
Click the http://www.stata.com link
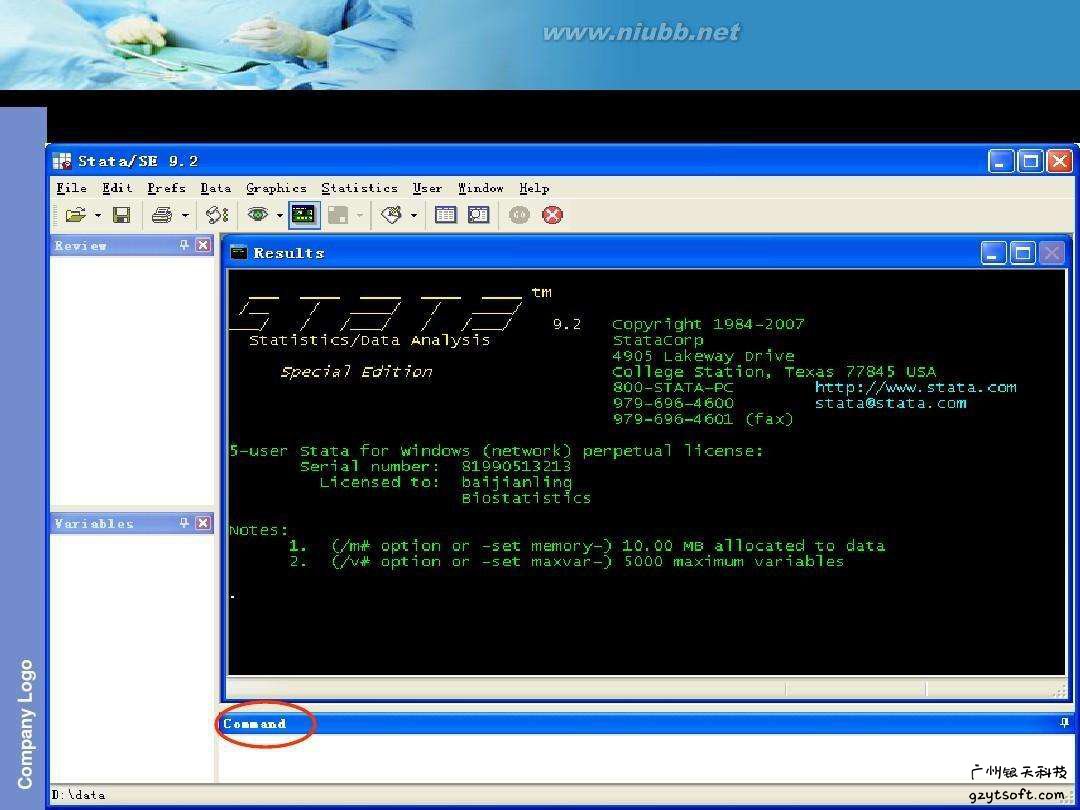(x=915, y=387)
